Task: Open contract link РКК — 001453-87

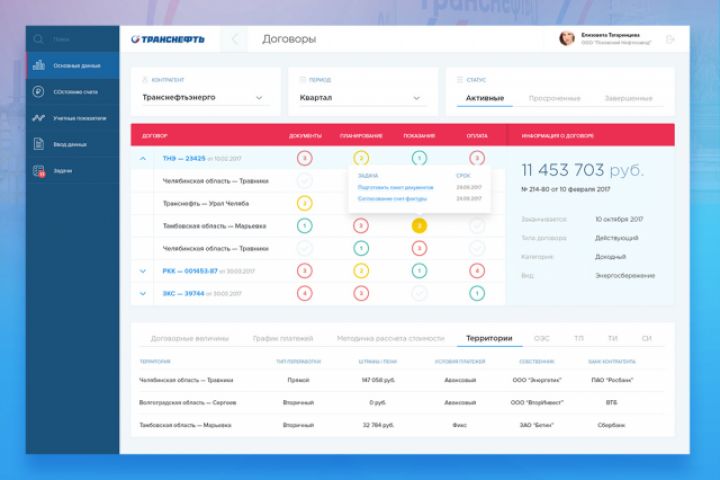Action: (190, 271)
